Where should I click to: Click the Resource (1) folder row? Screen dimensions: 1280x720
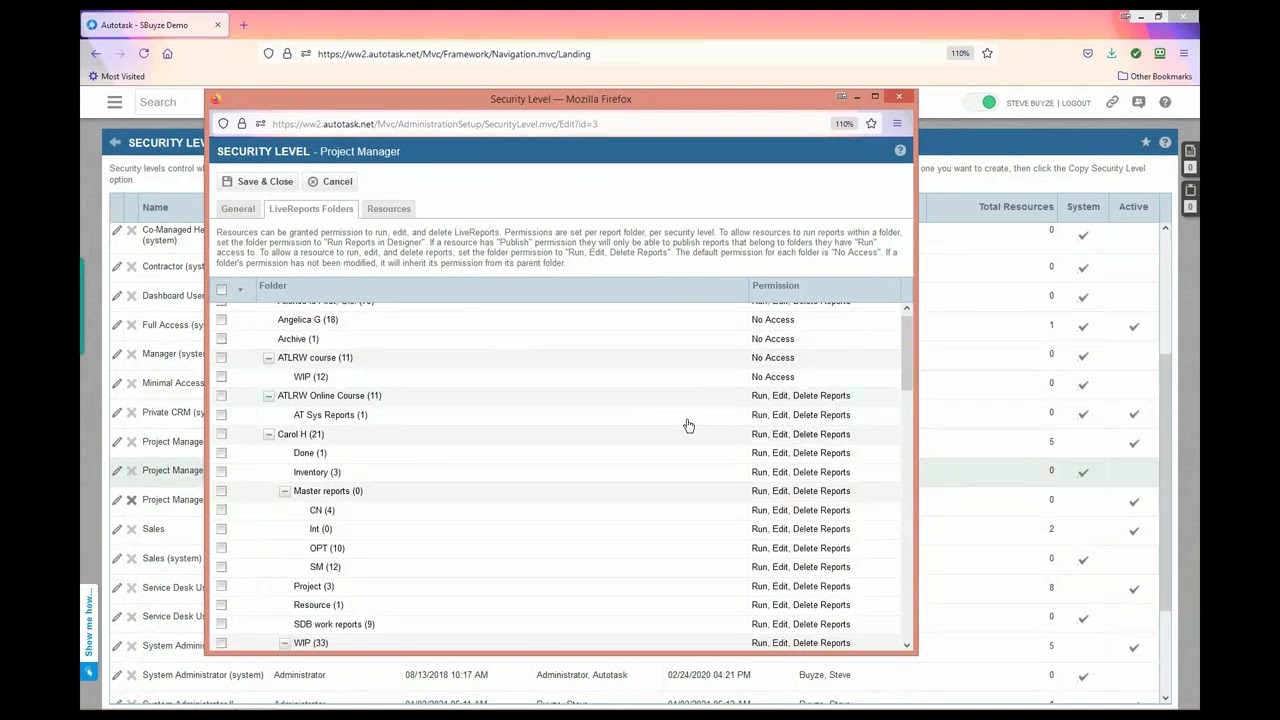coord(558,605)
